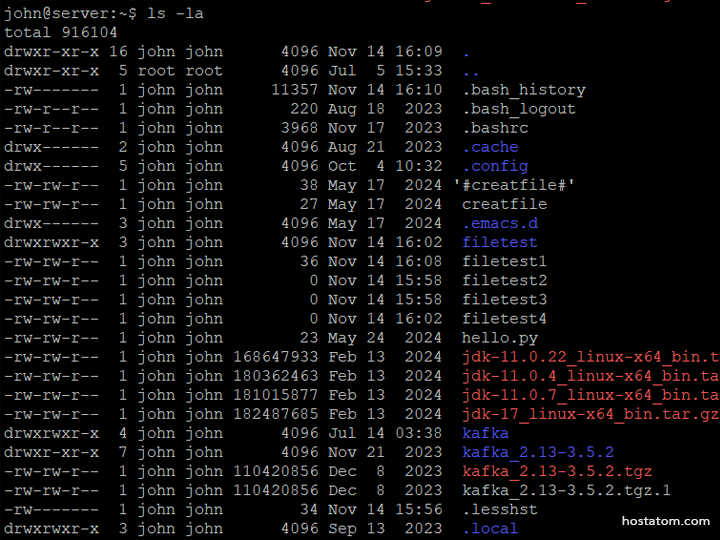The image size is (720, 540).
Task: Select the blue filetest directory name
Action: click(499, 242)
